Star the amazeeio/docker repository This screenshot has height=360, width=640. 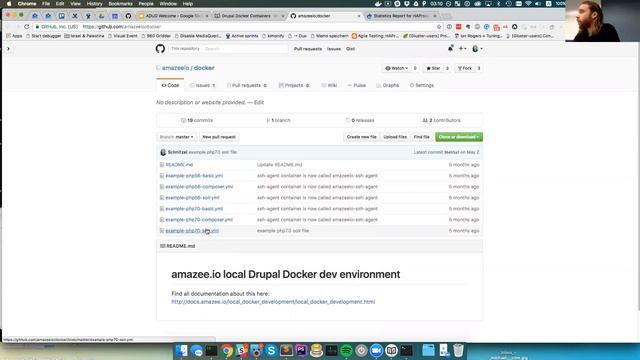coord(433,68)
